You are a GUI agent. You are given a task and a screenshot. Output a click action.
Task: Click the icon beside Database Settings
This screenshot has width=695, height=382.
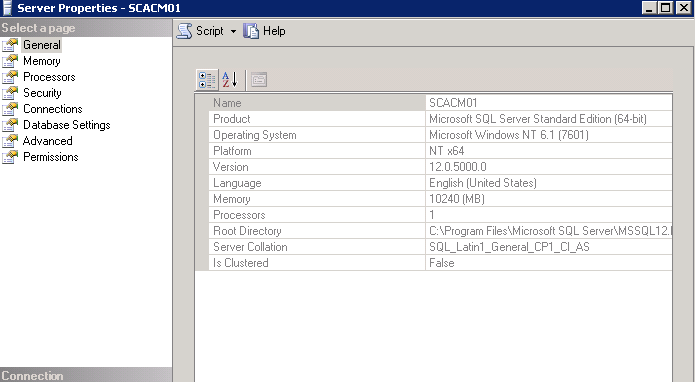tap(10, 125)
